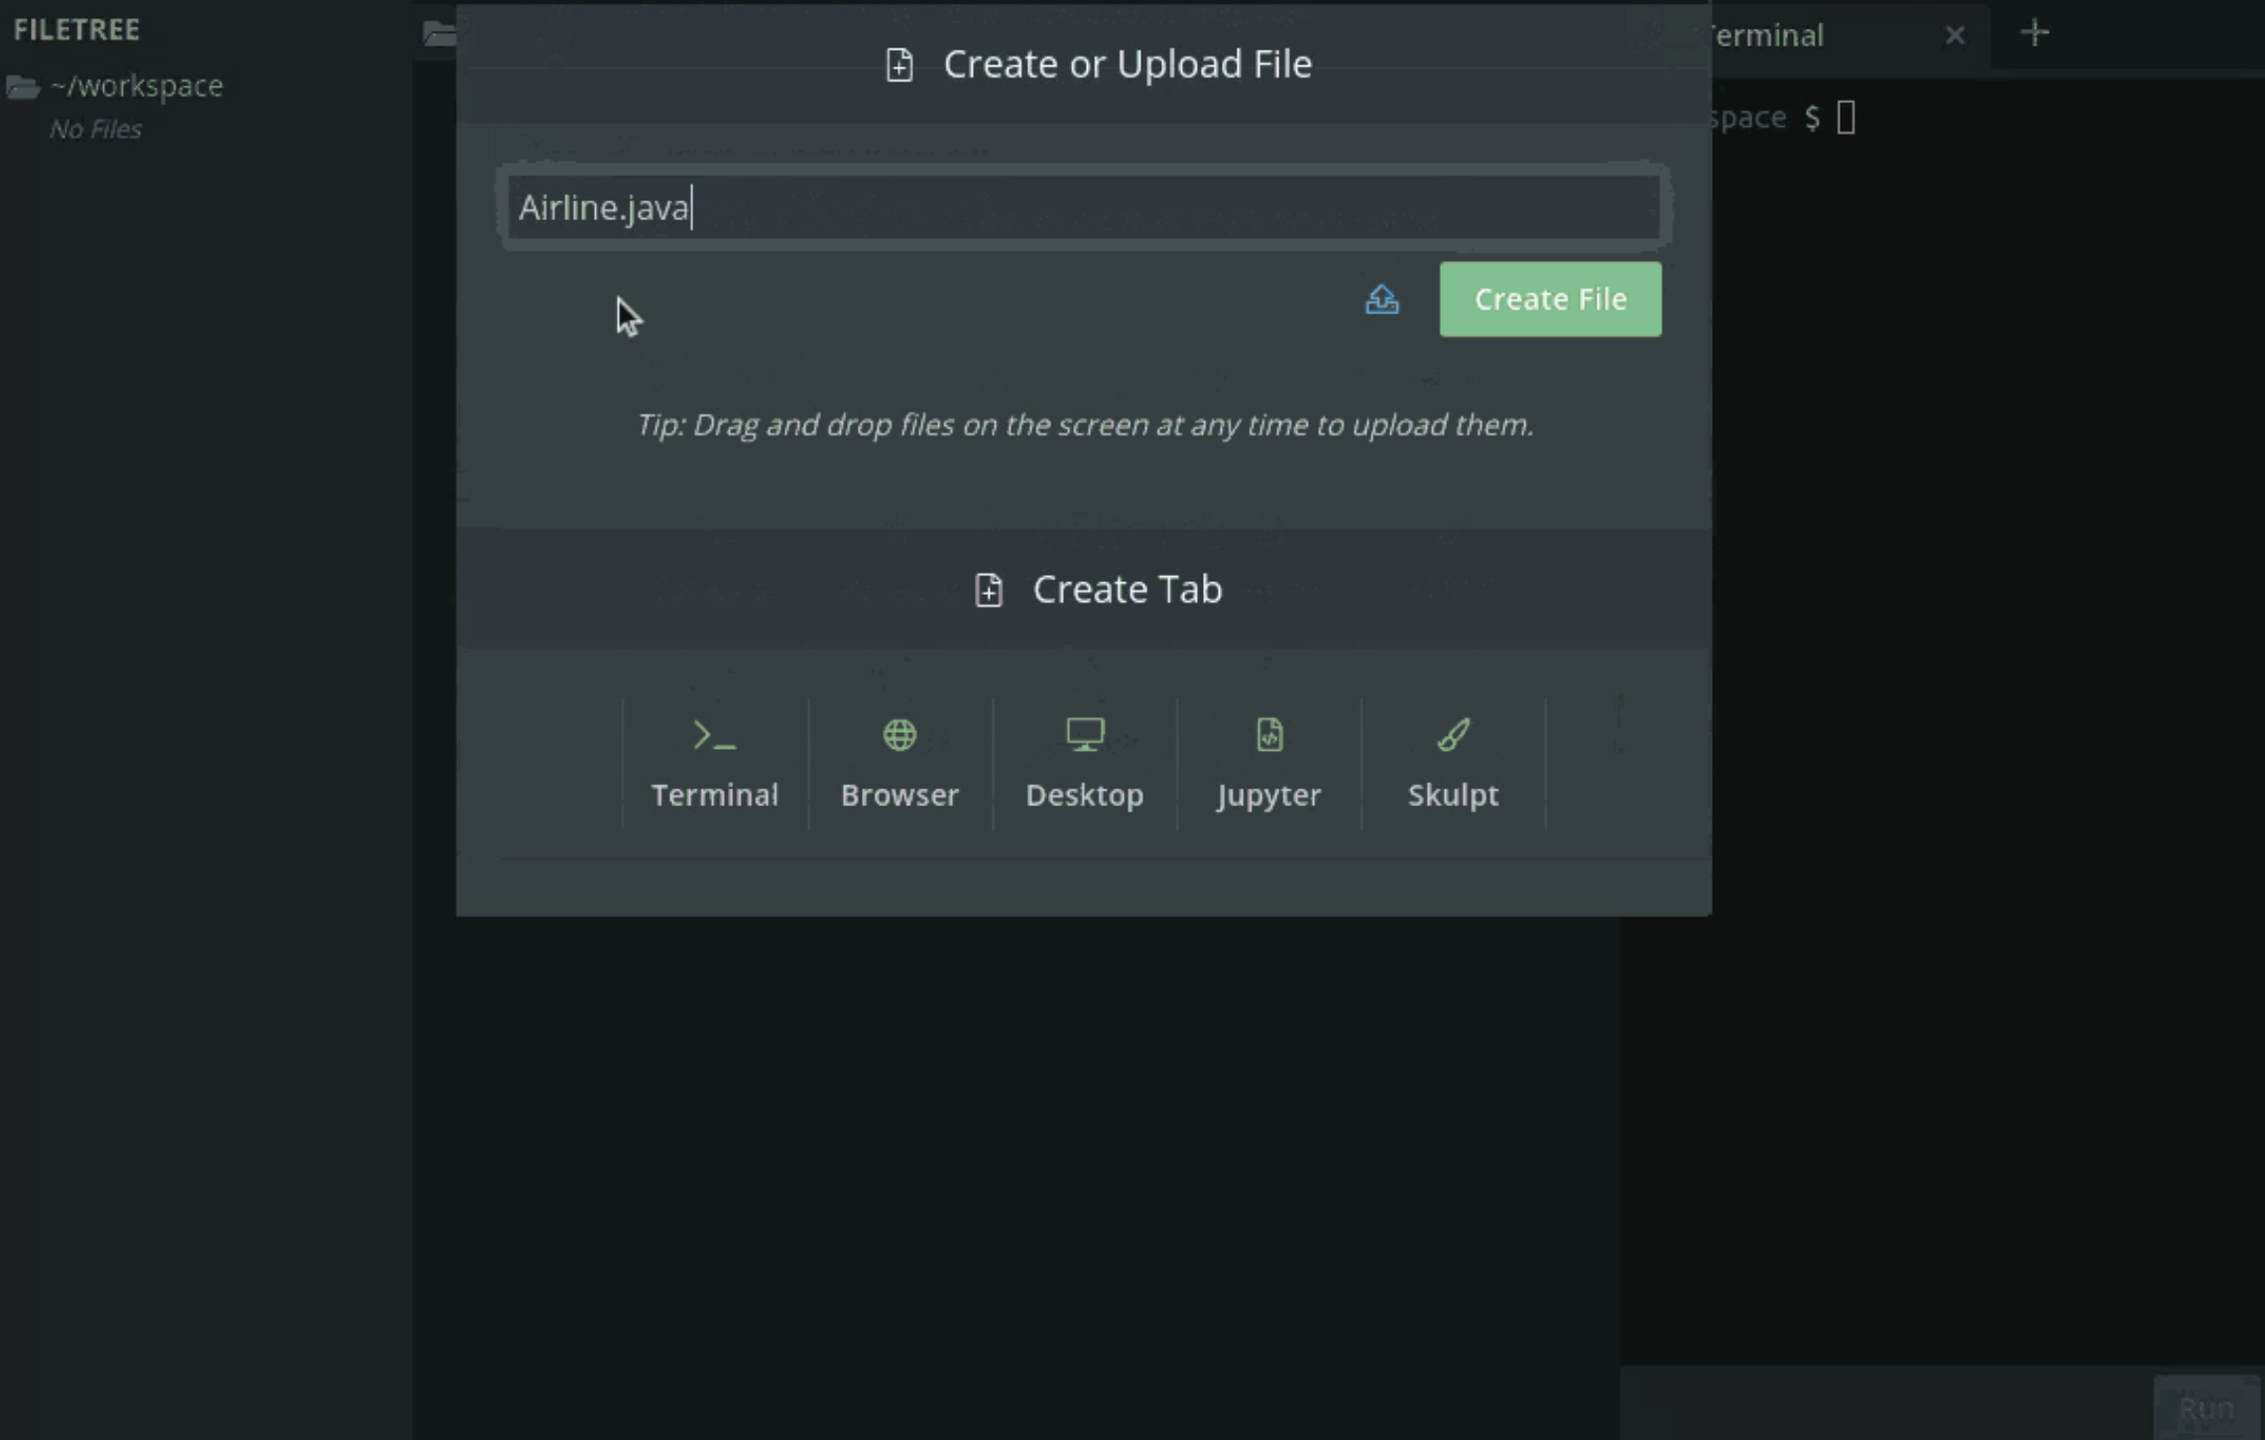Click the workspace open-folder icon

(x=22, y=87)
